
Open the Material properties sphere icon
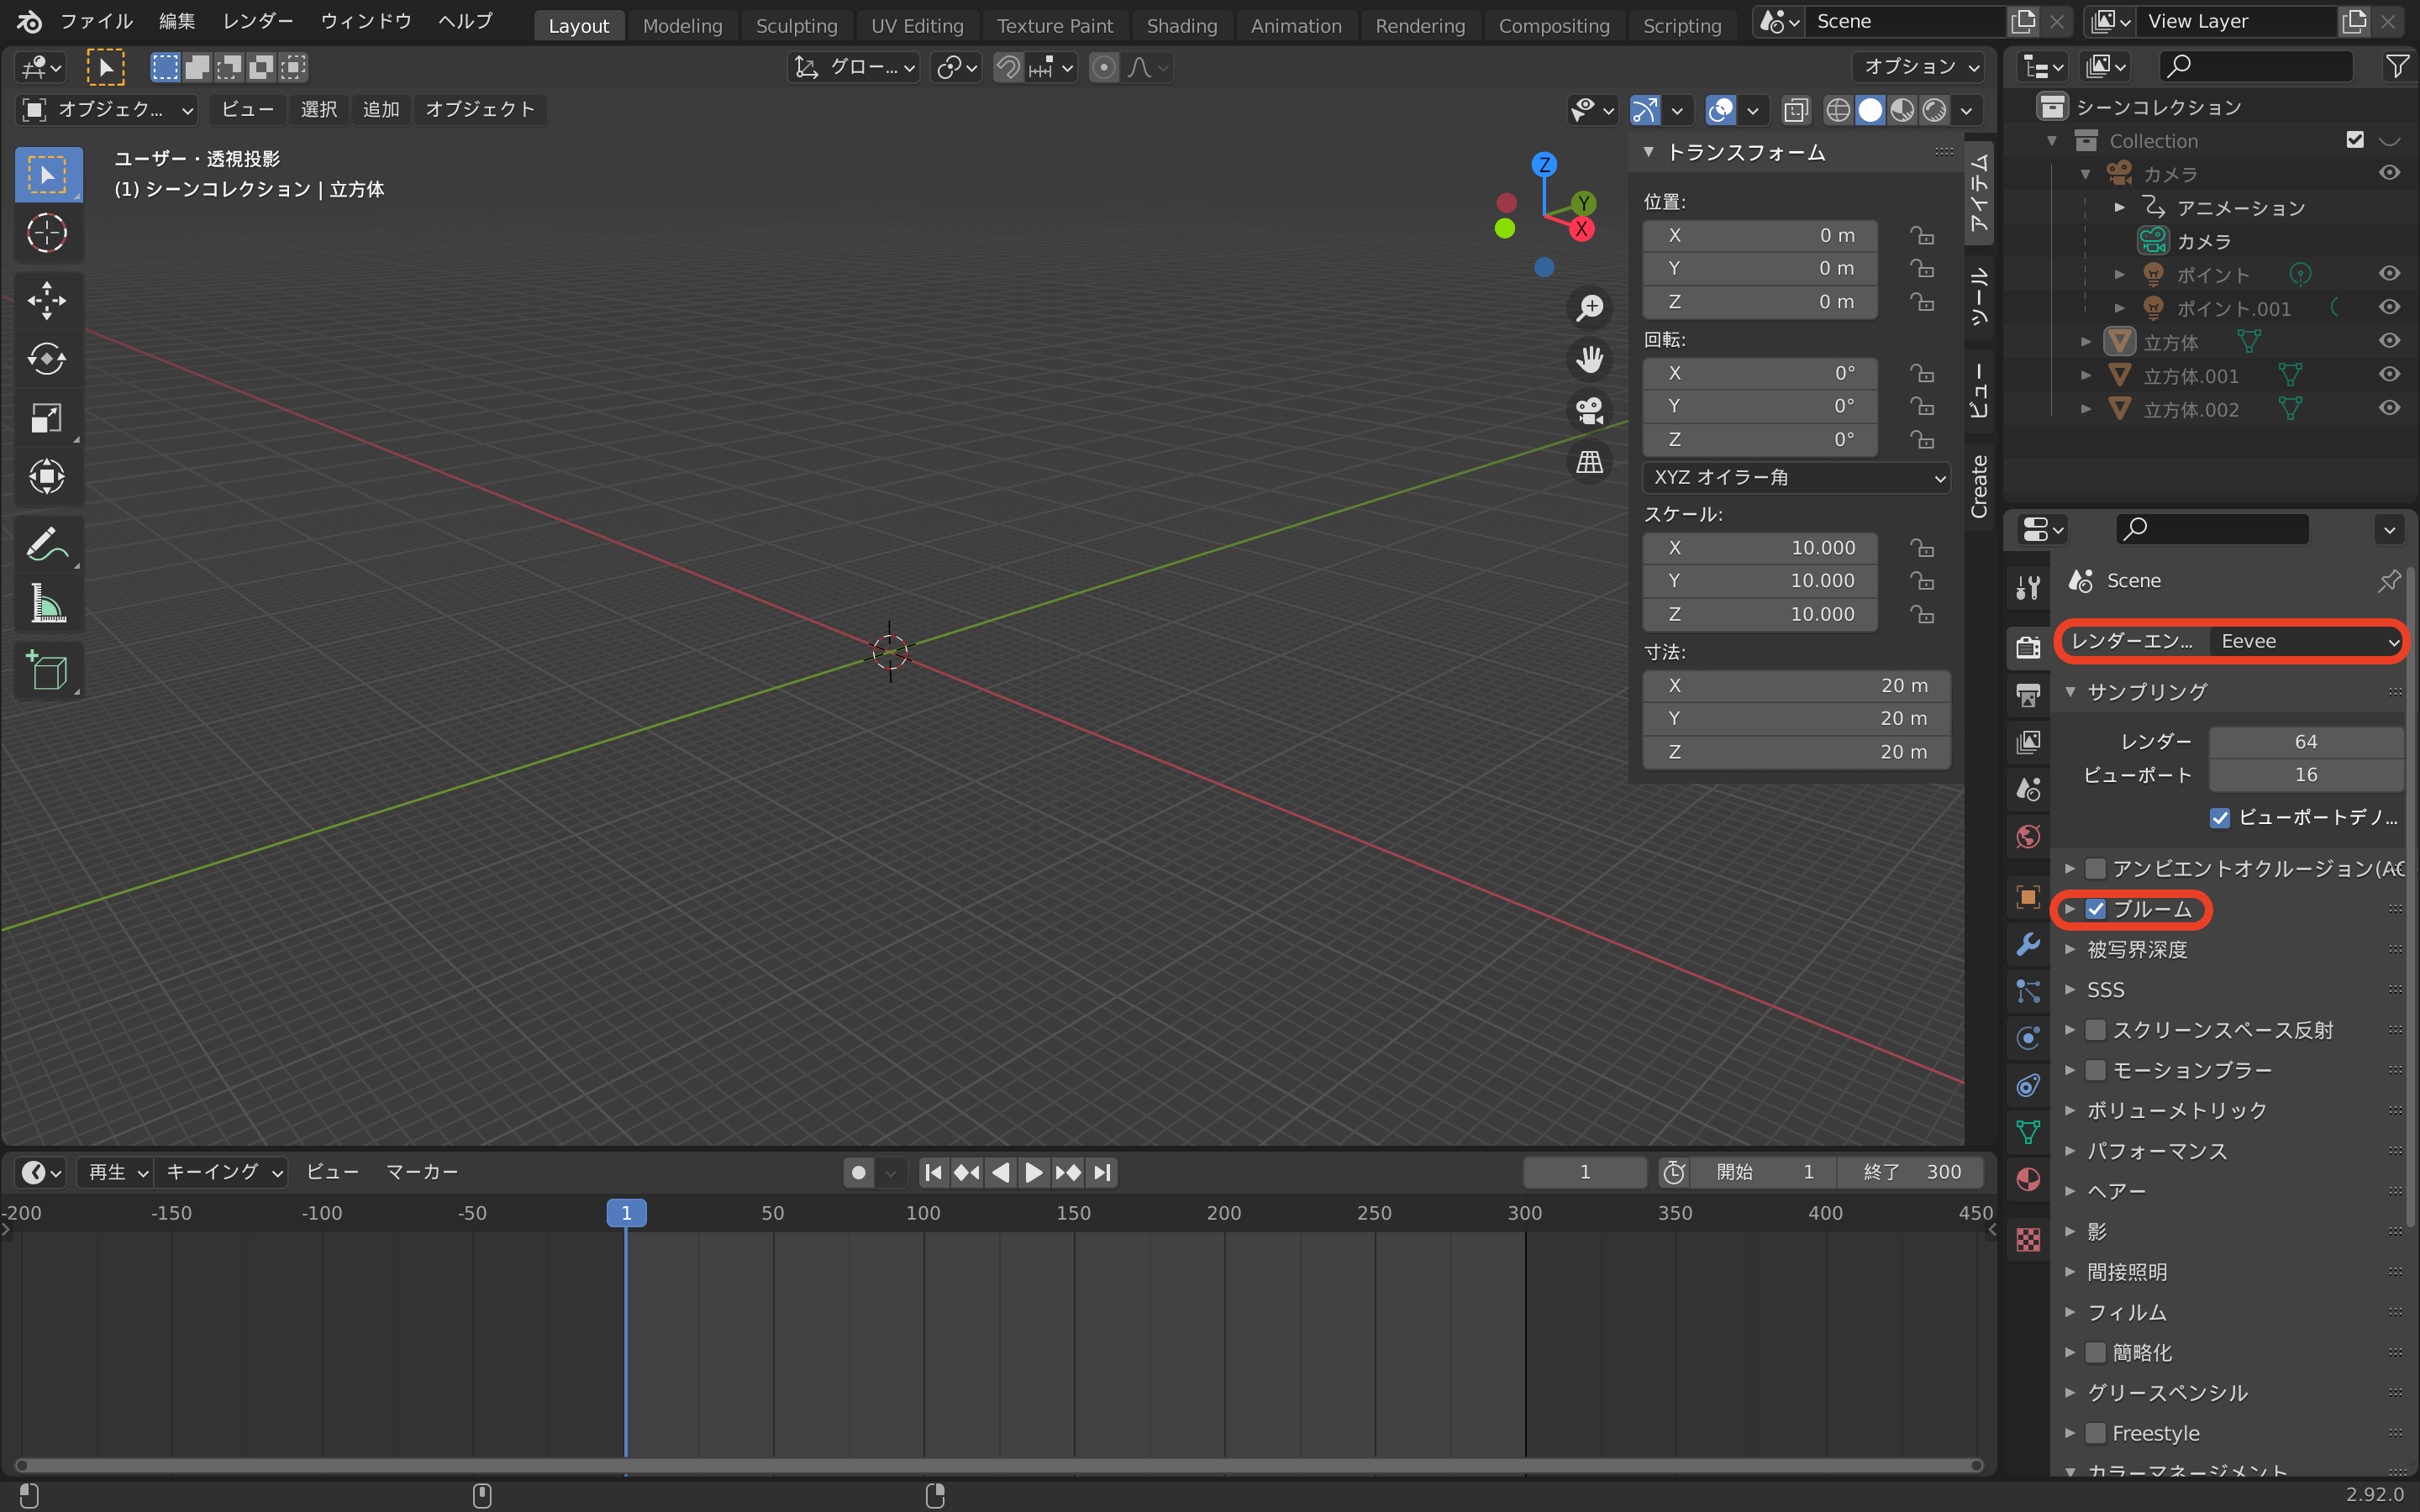(2028, 1180)
